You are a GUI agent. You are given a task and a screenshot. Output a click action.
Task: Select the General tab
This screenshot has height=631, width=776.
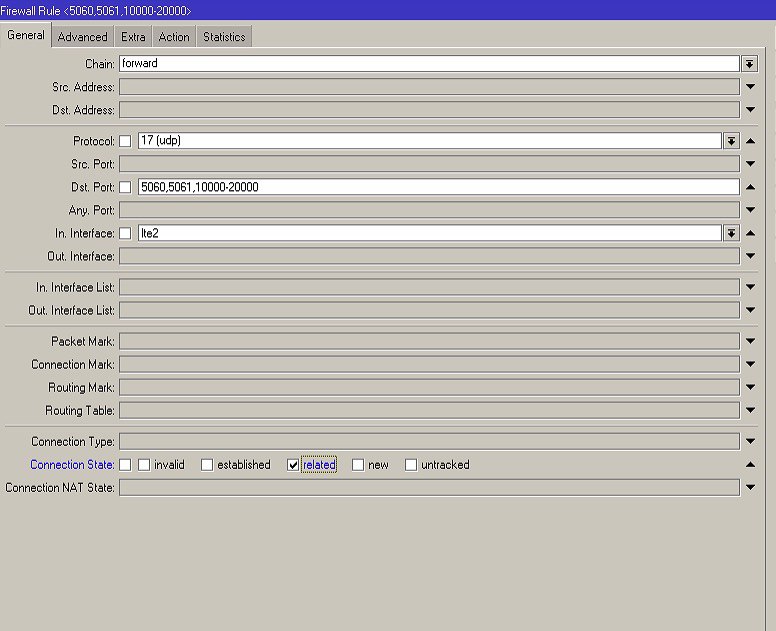point(26,35)
